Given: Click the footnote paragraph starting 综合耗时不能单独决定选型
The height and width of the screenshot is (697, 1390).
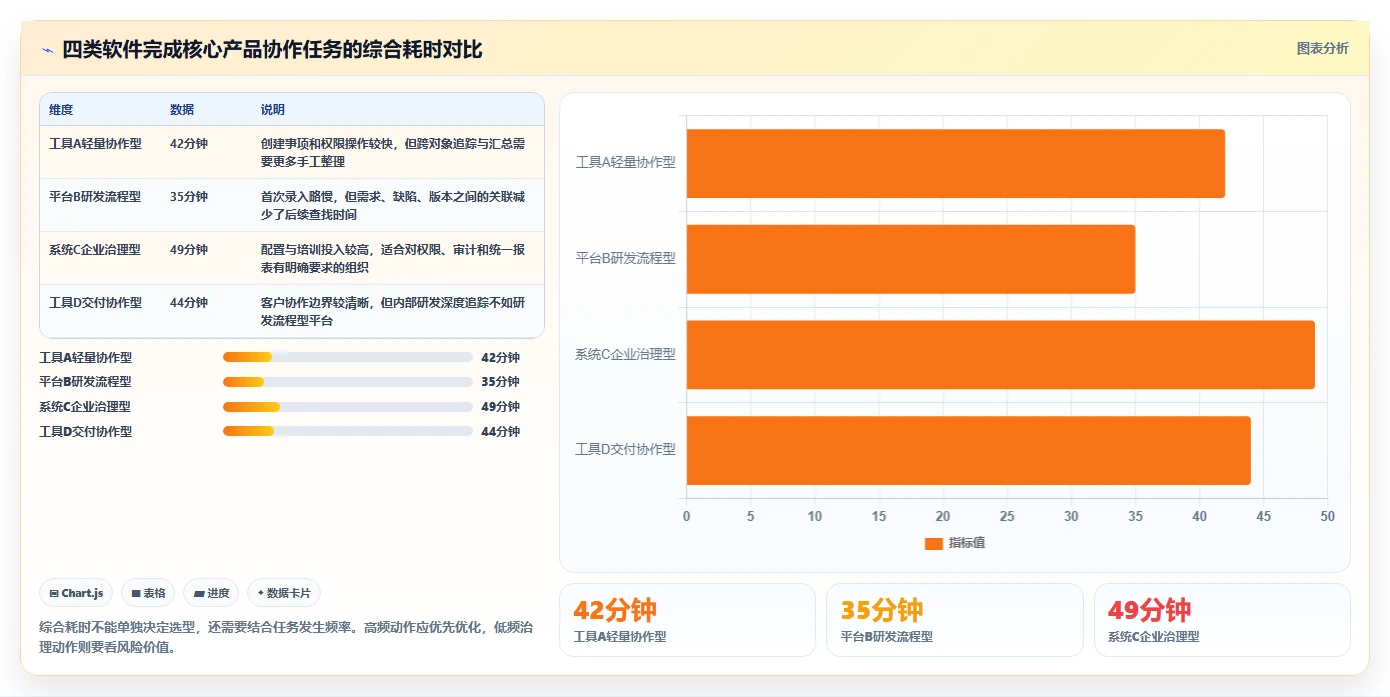Looking at the screenshot, I should (x=286, y=637).
